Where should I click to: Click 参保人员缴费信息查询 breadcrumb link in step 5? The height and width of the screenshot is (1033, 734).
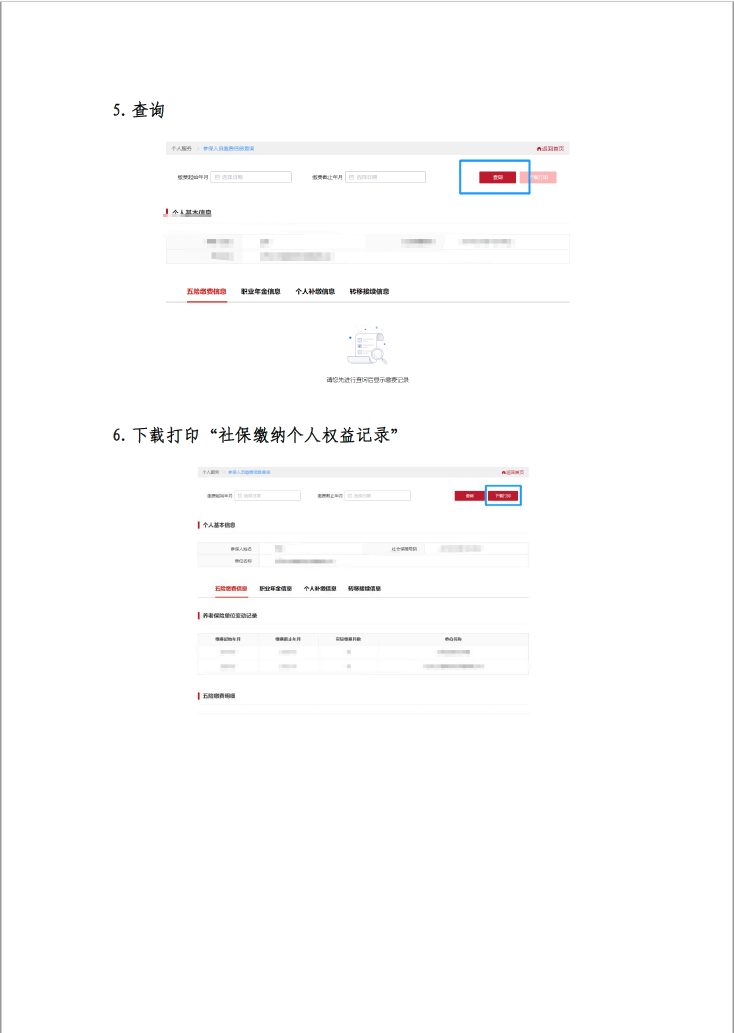click(228, 148)
